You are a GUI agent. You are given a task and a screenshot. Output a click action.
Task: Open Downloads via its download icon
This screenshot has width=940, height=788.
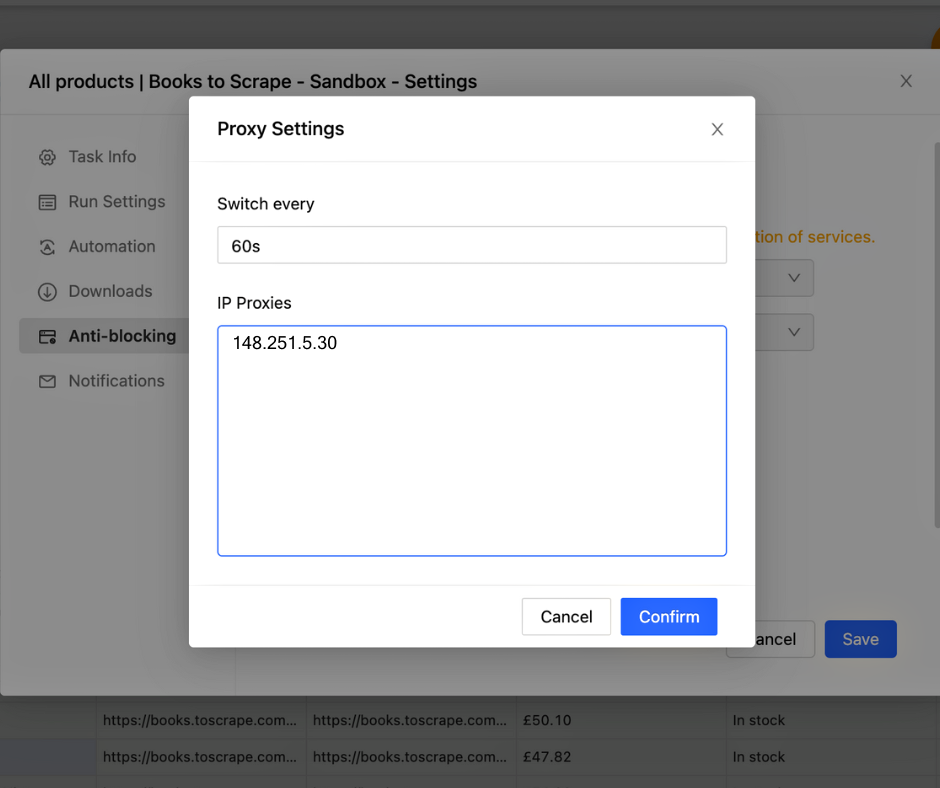click(46, 291)
